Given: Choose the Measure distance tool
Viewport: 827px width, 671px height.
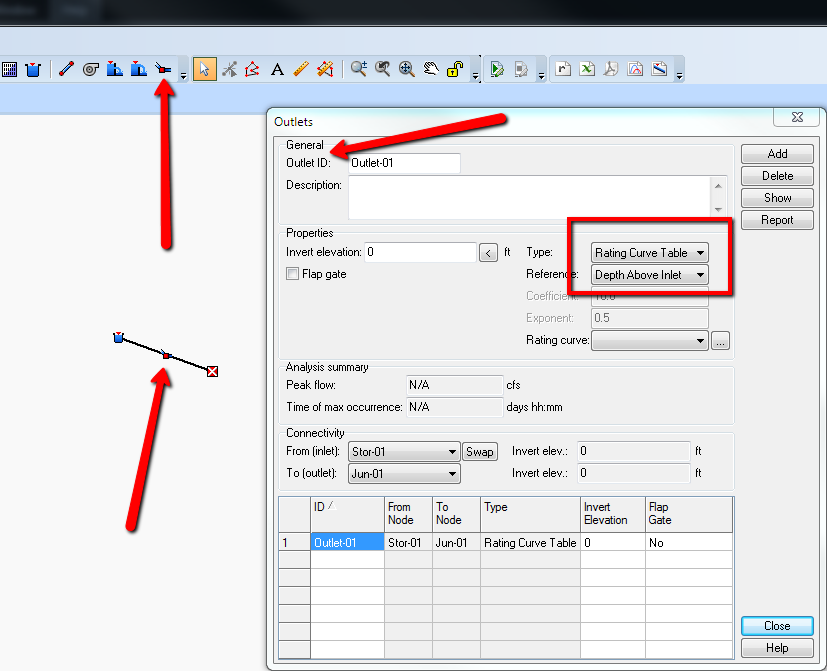Looking at the screenshot, I should [x=301, y=68].
